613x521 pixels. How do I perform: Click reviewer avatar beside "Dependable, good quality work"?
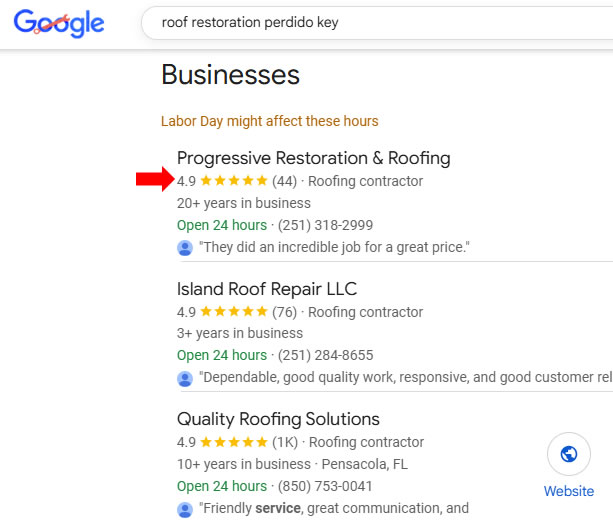coord(185,378)
